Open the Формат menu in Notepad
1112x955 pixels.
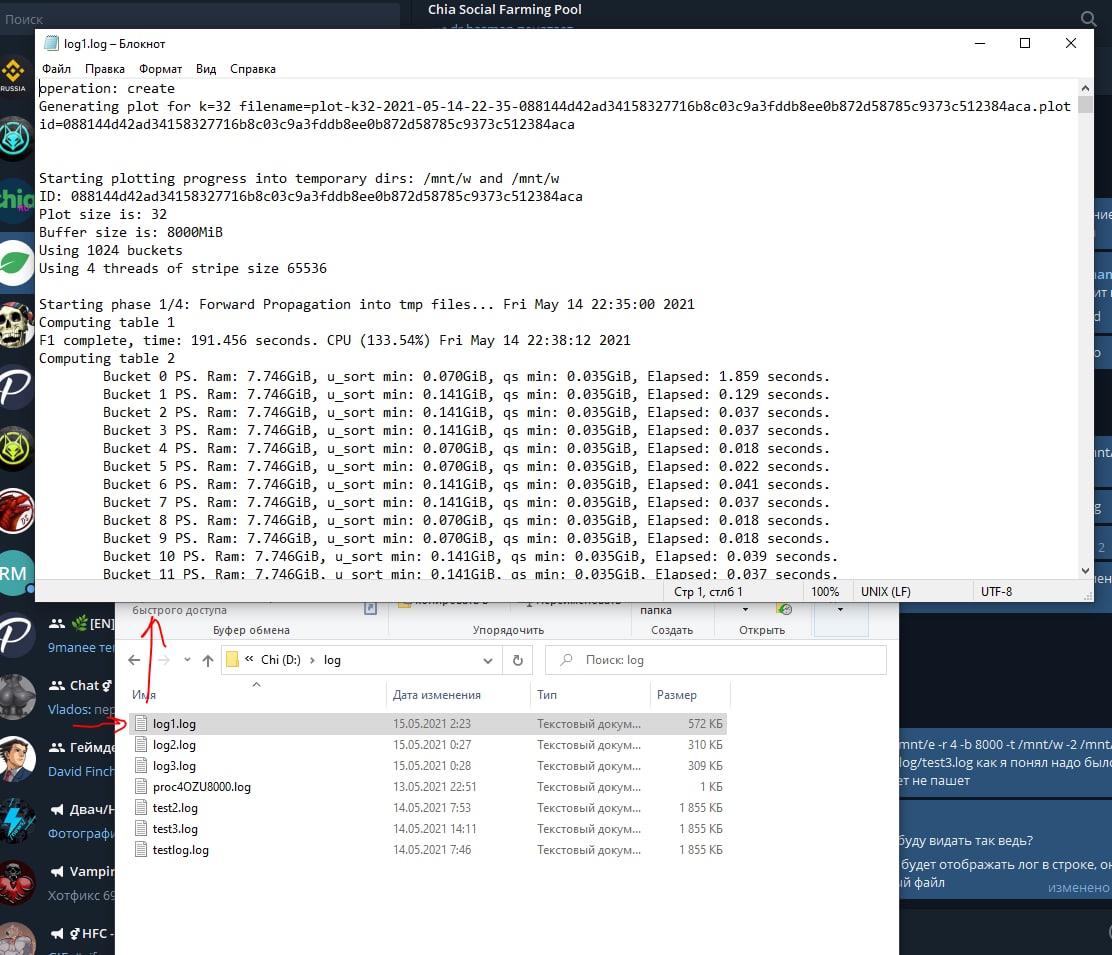click(160, 69)
